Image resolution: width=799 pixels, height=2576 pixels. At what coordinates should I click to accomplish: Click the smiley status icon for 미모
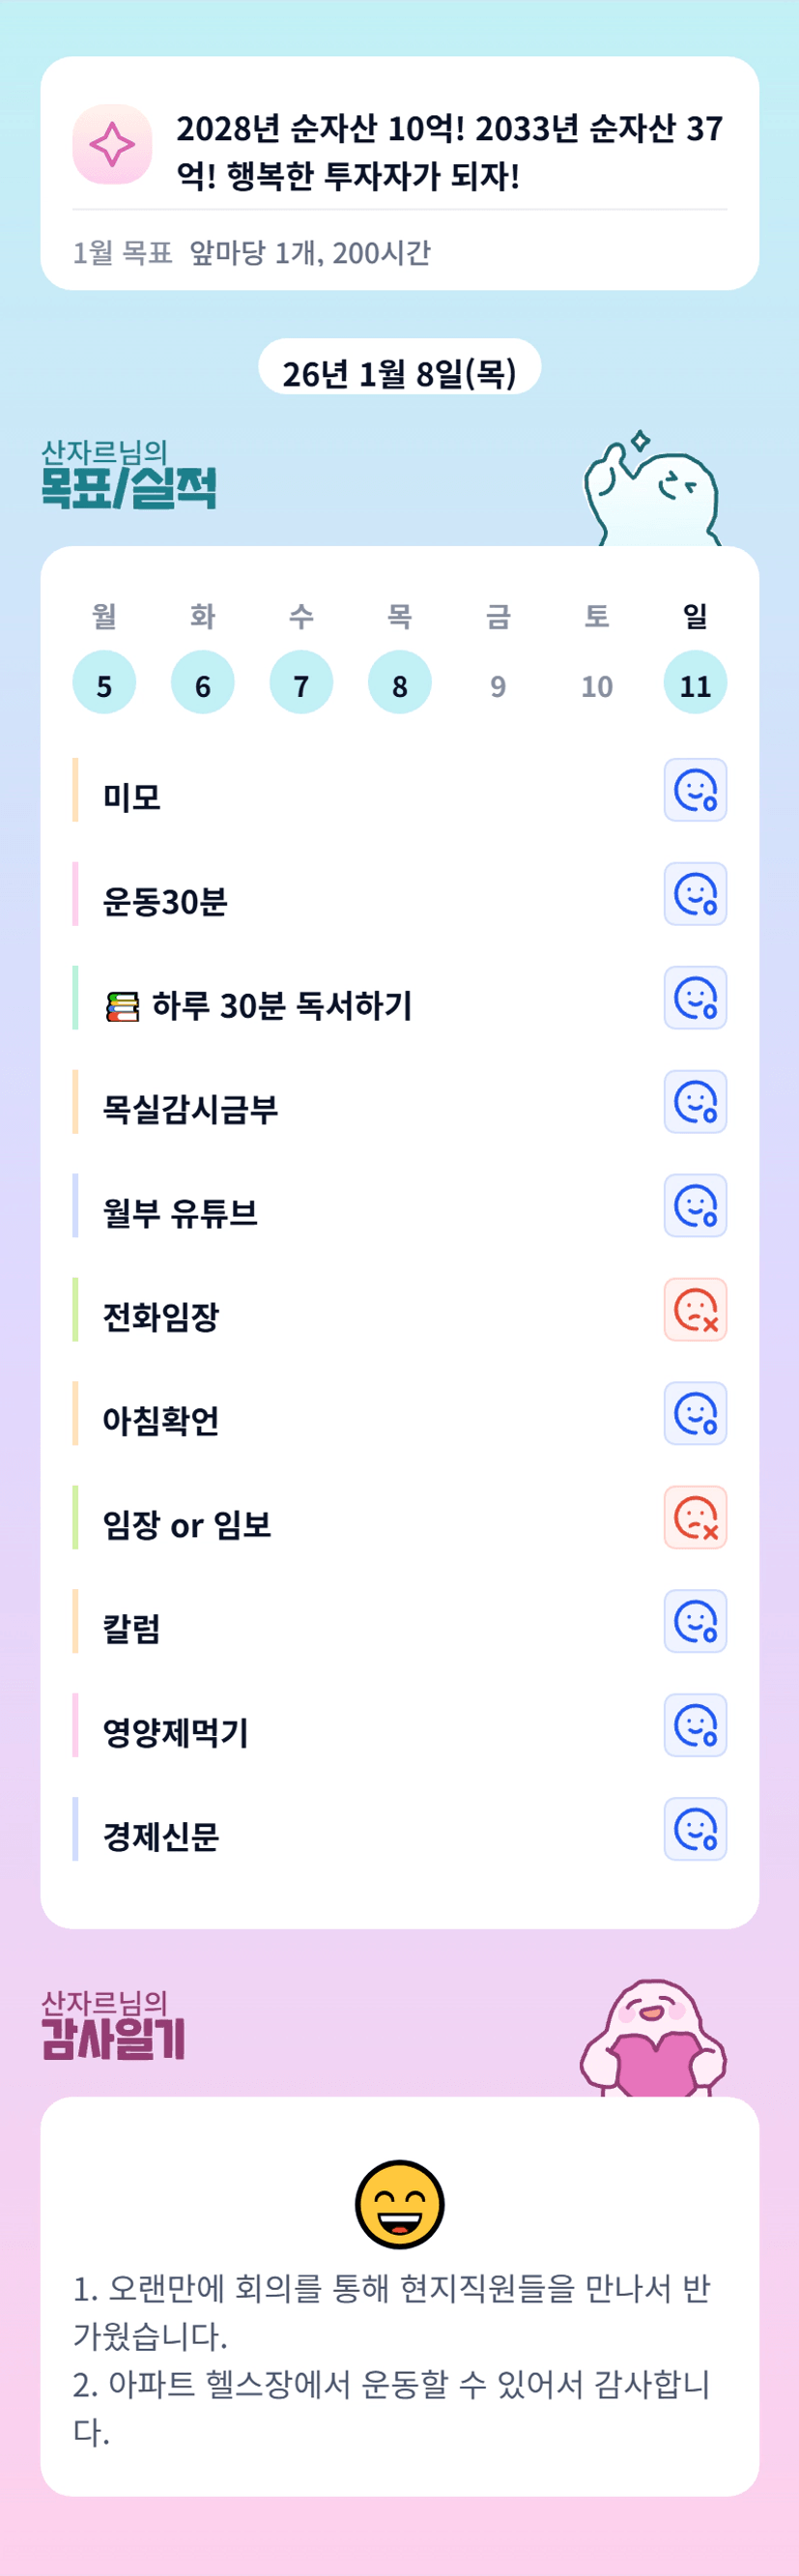point(695,790)
